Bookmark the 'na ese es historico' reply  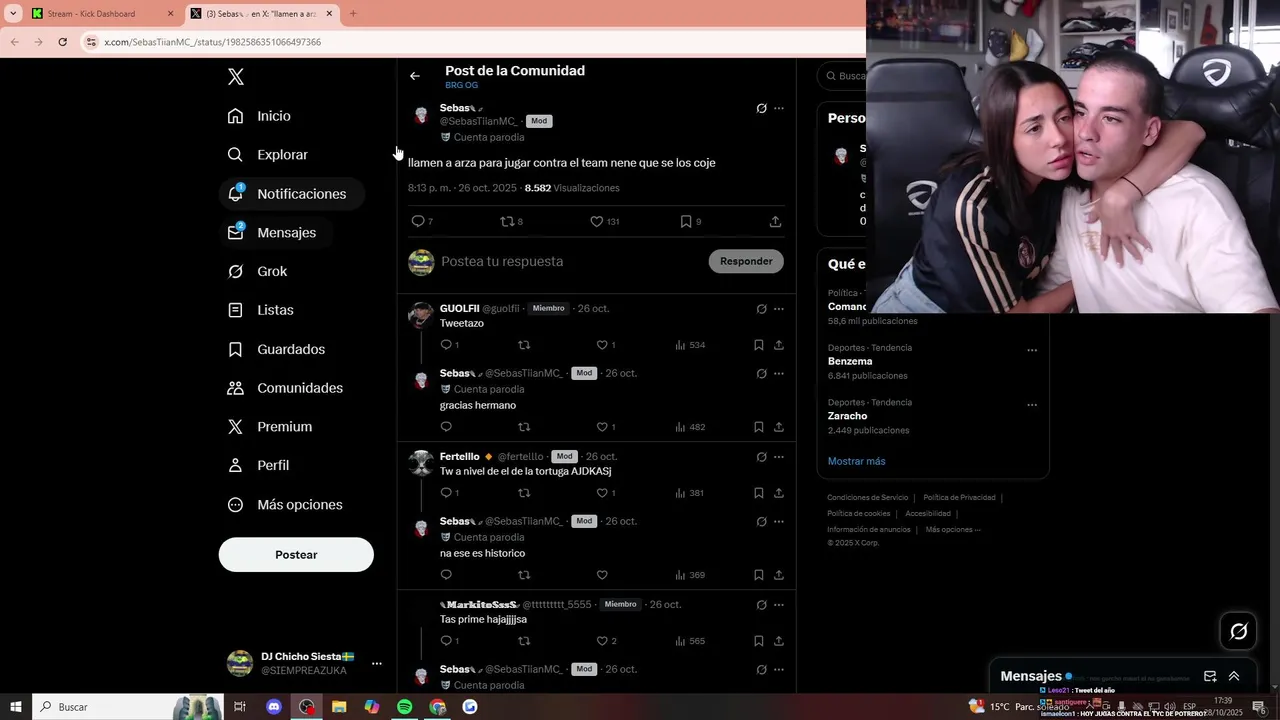759,575
